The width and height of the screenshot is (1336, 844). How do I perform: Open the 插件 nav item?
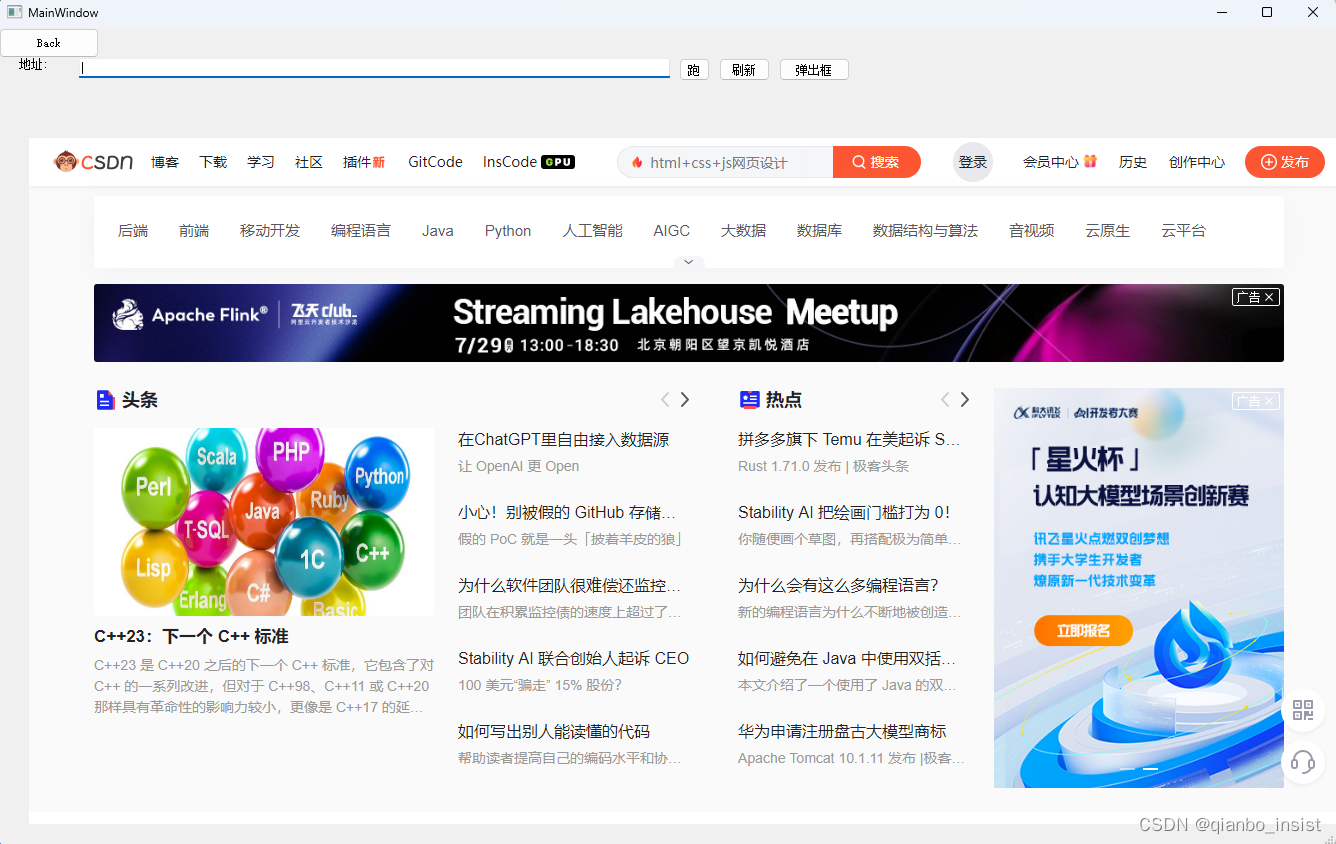[364, 162]
